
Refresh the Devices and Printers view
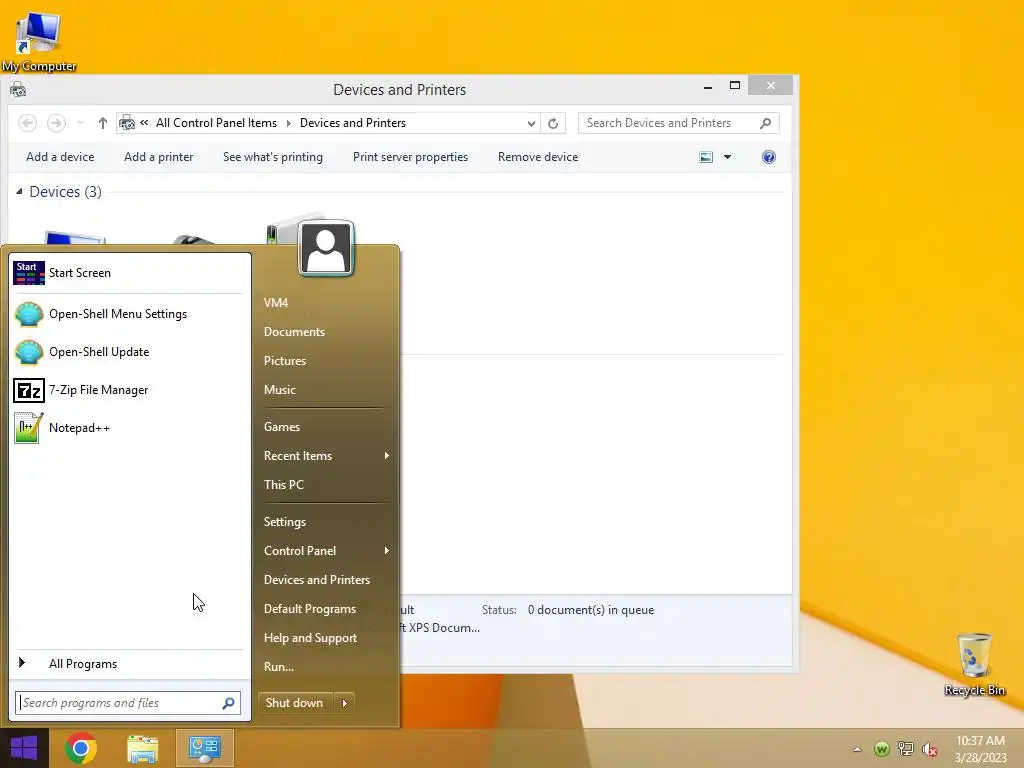[552, 123]
